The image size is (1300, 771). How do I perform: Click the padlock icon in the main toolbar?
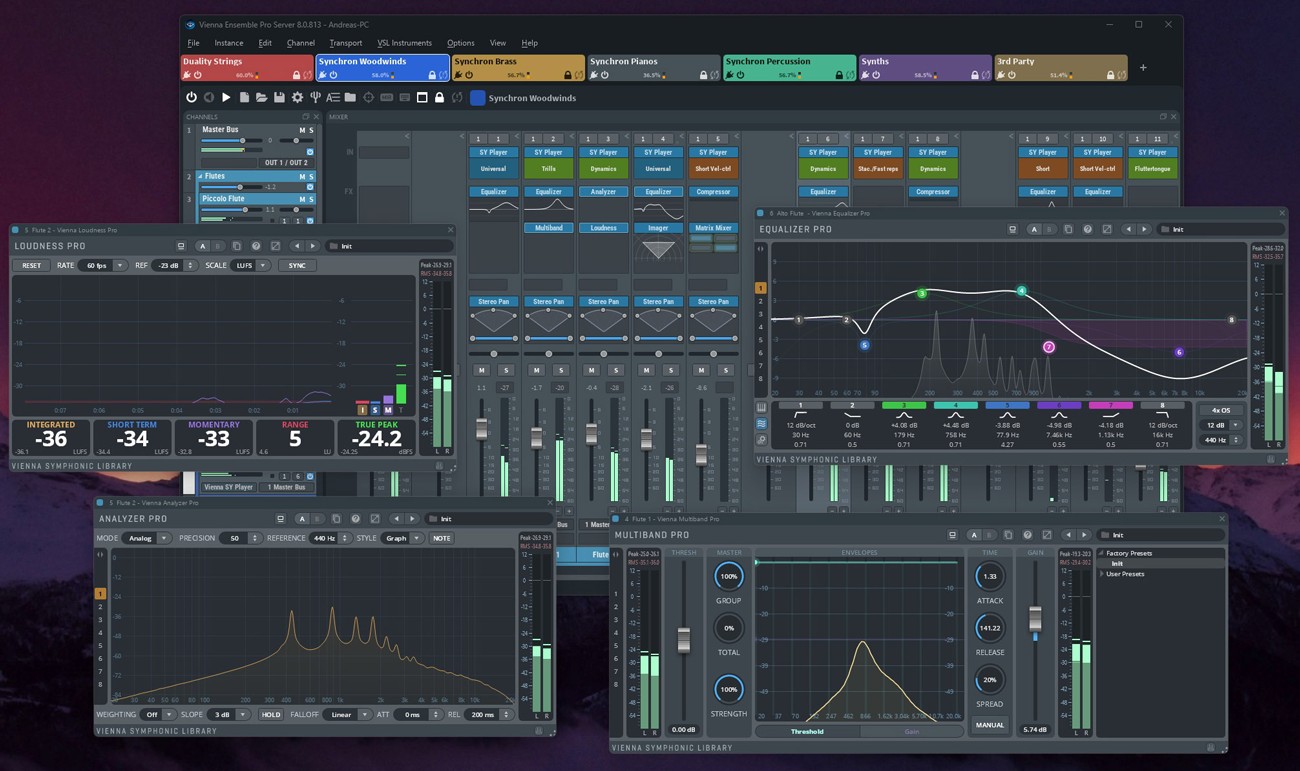(x=439, y=98)
